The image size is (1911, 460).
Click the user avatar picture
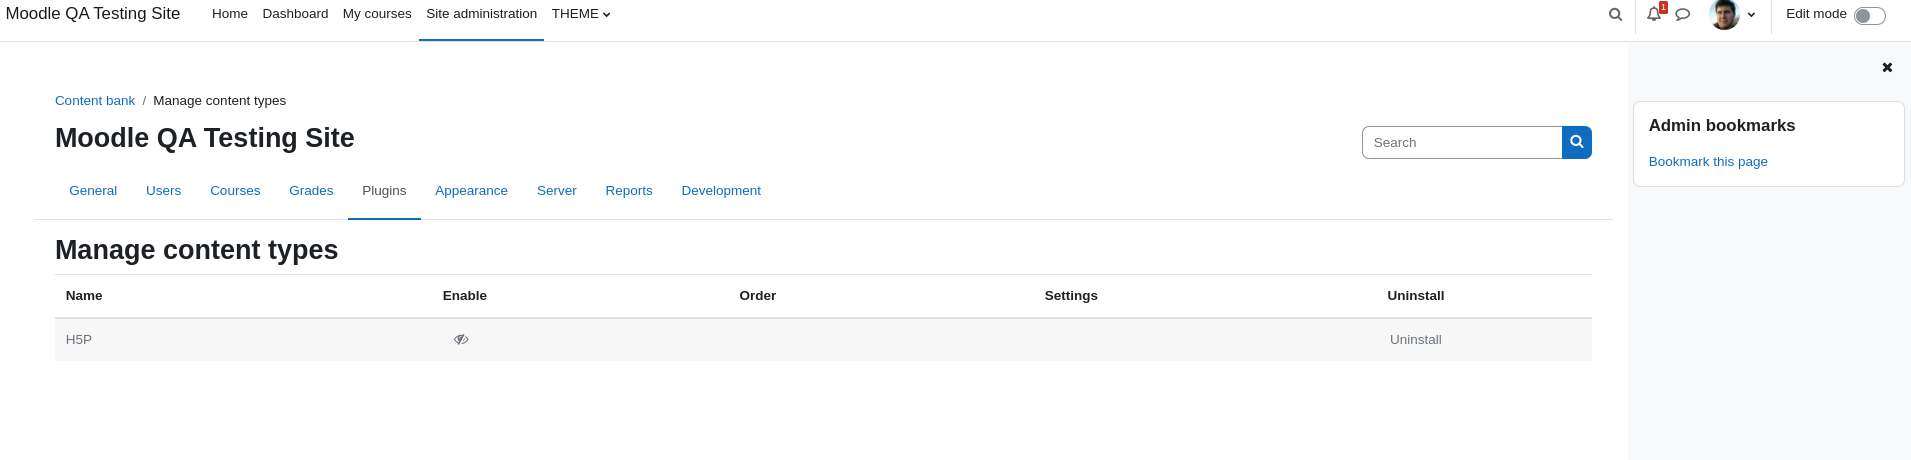[1724, 15]
